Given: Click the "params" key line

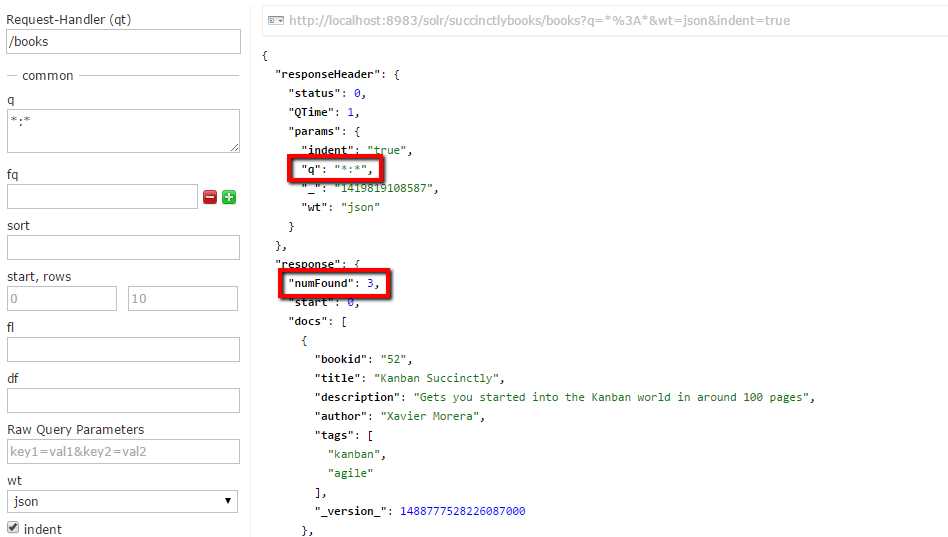Looking at the screenshot, I should pyautogui.click(x=325, y=131).
